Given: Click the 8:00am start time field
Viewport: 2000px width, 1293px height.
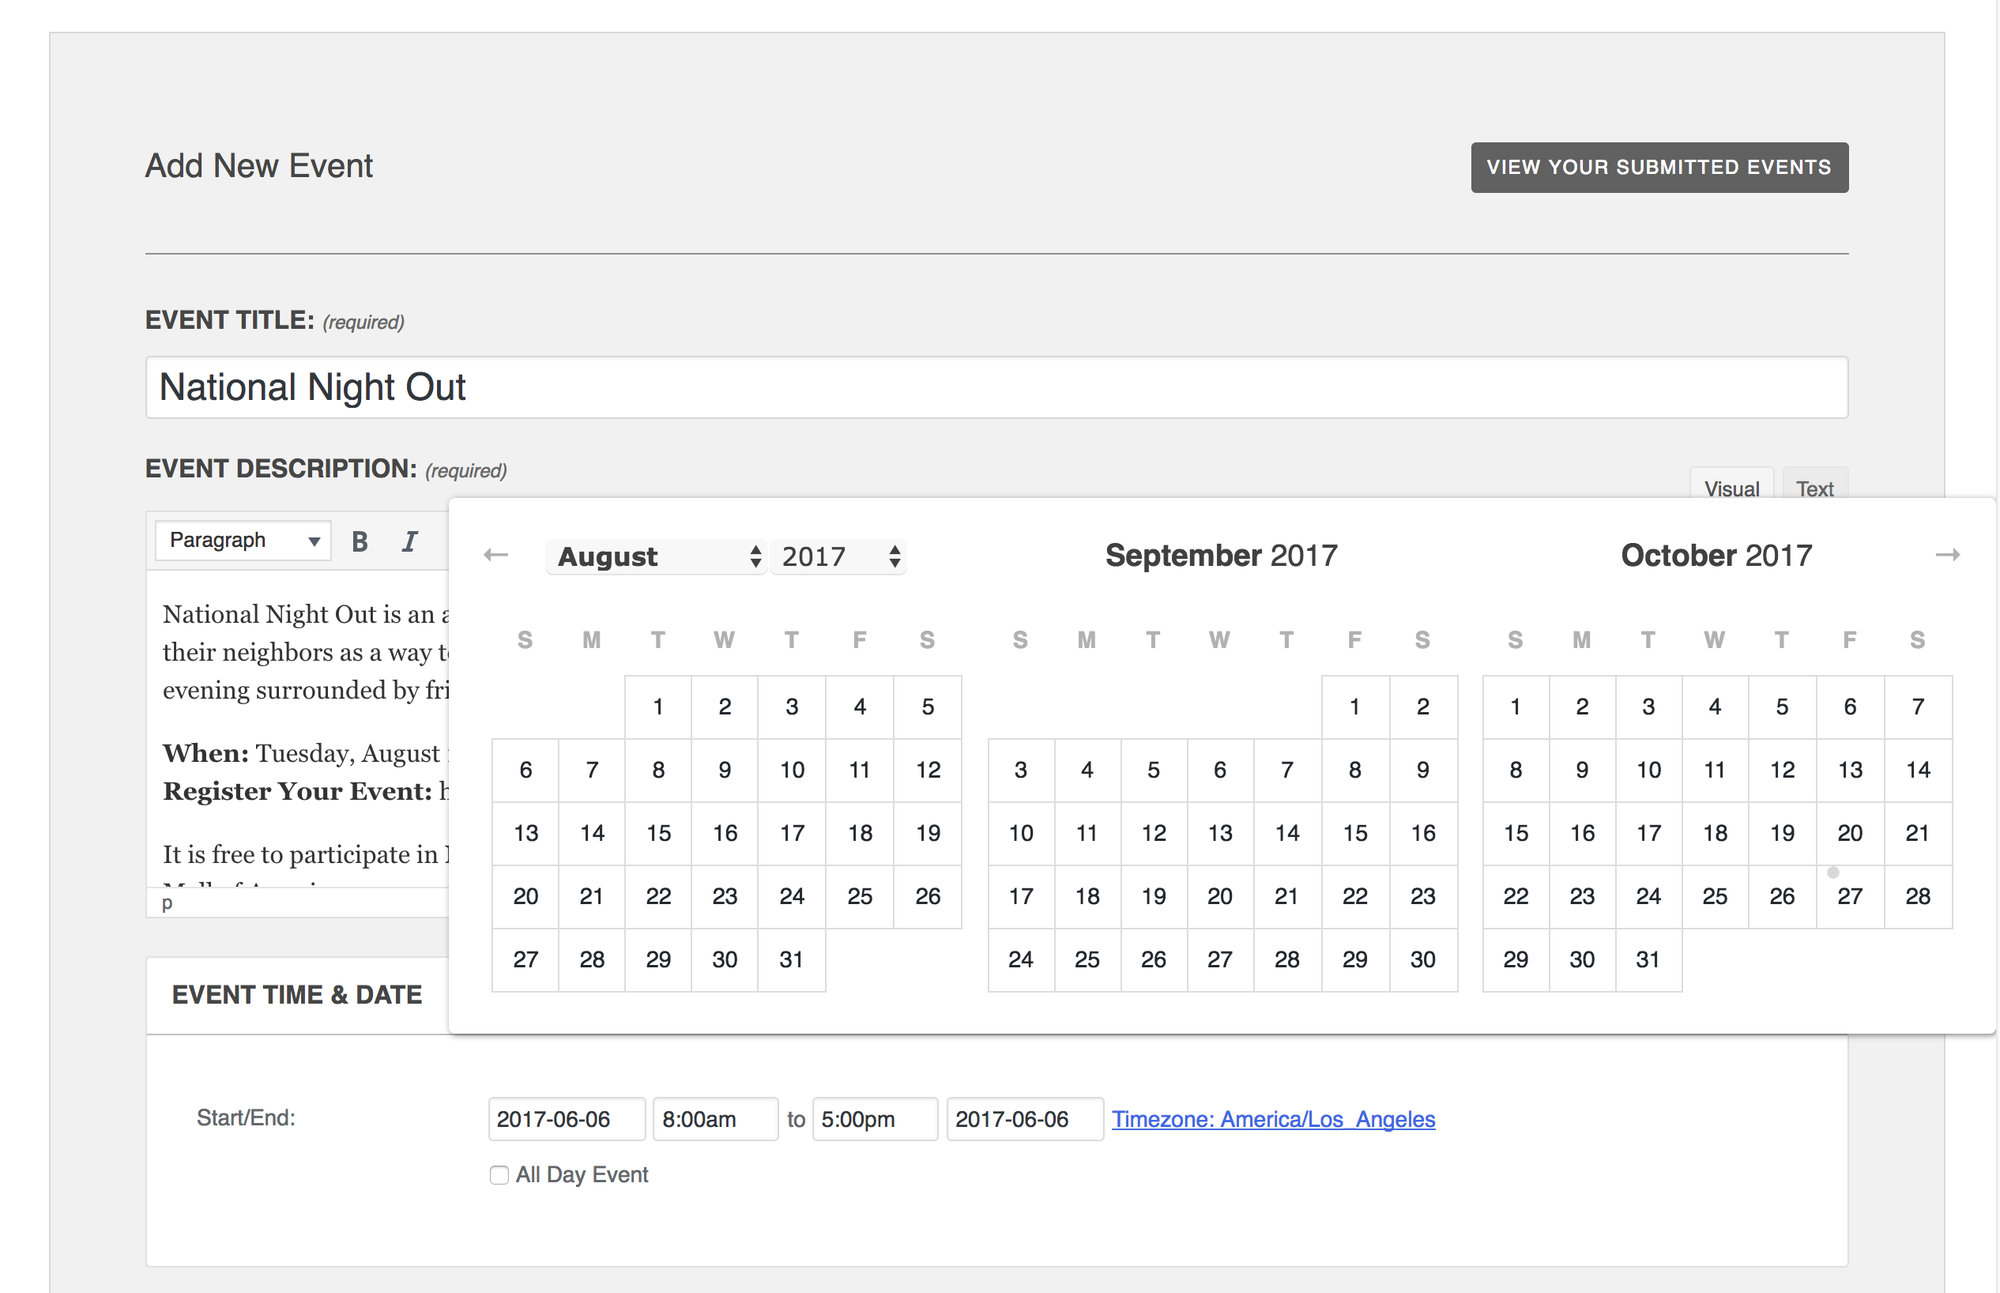Looking at the screenshot, I should coord(714,1119).
